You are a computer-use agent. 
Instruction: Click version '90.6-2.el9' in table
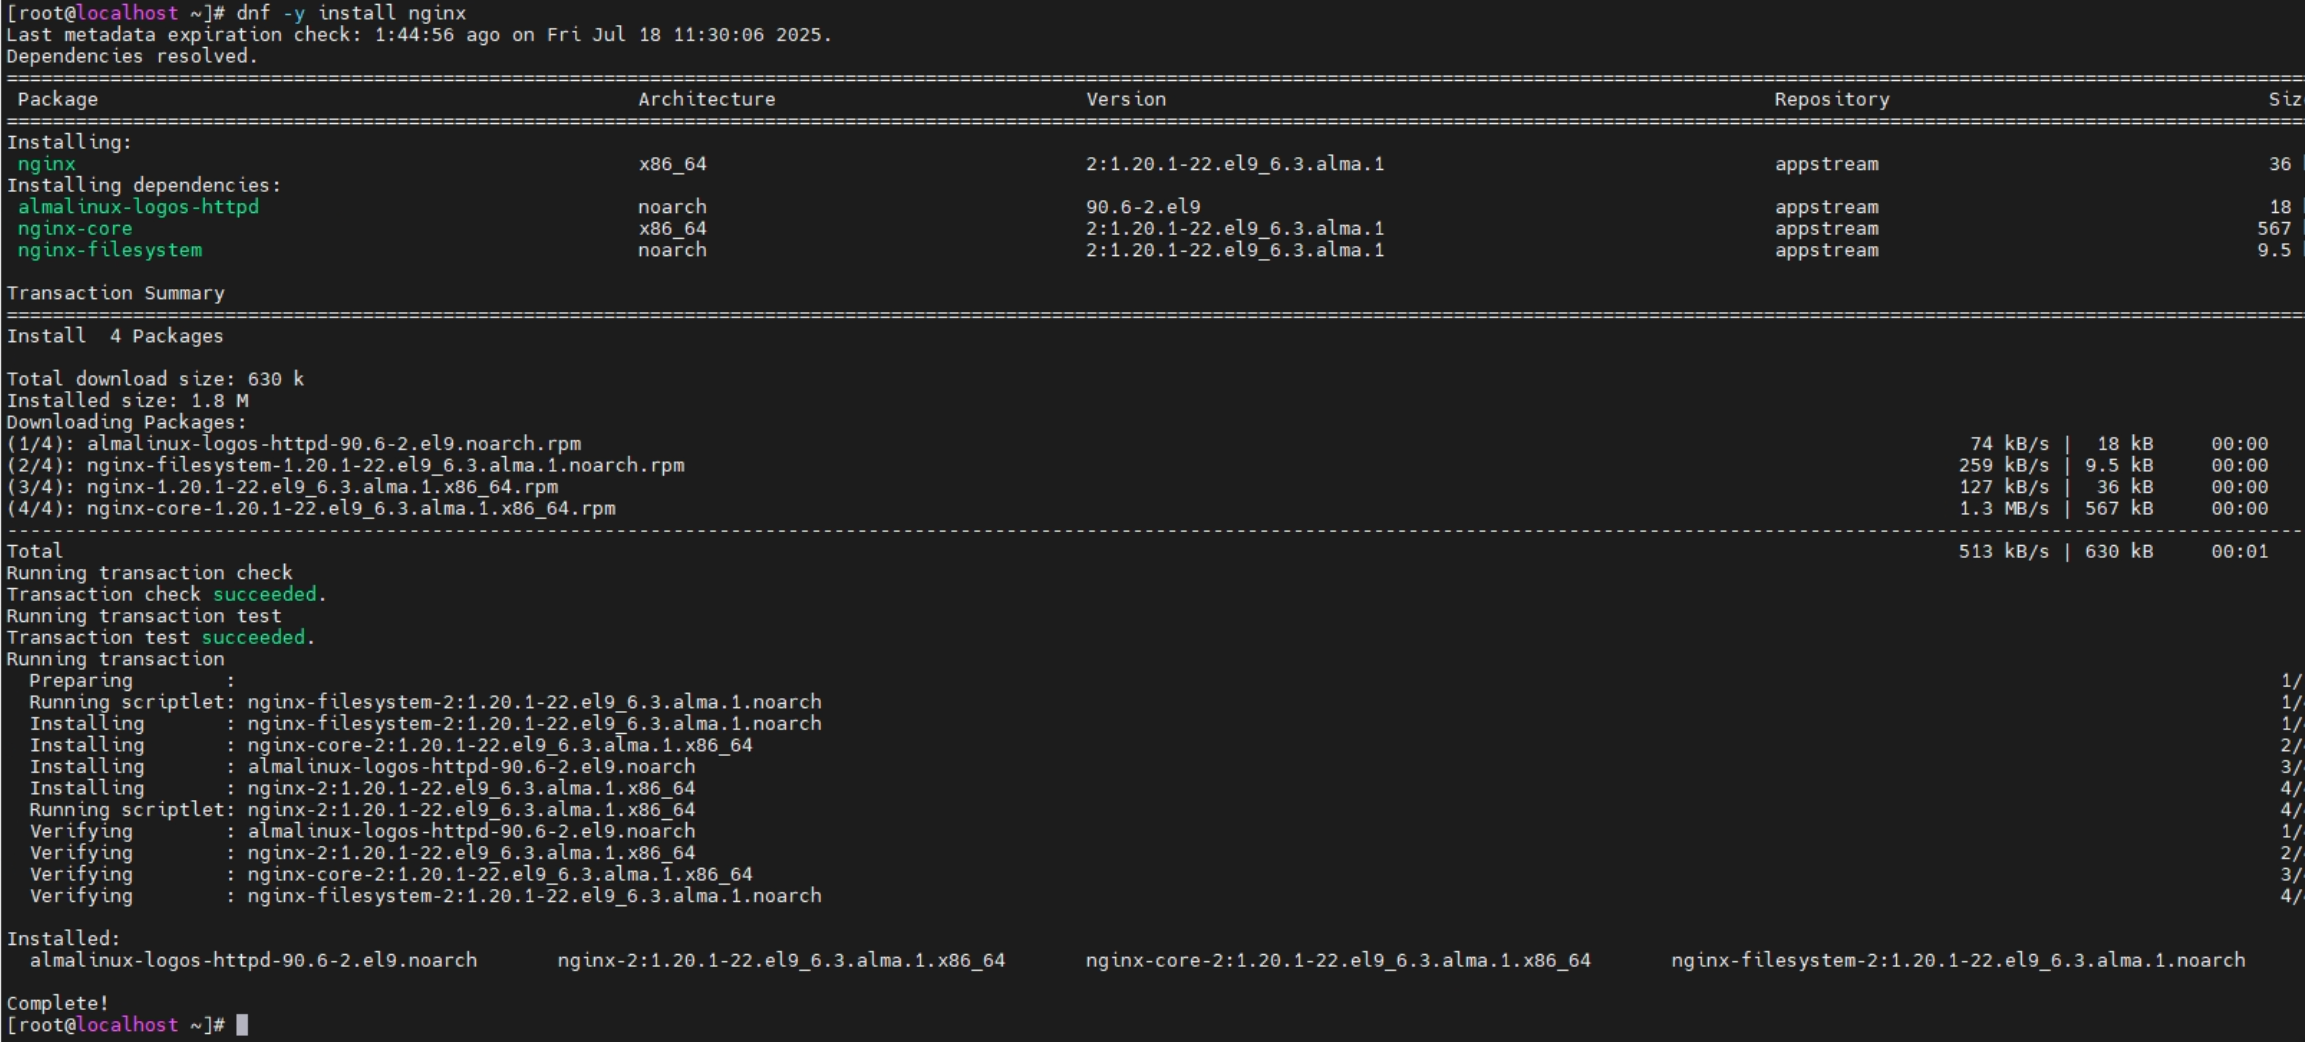[x=1143, y=207]
